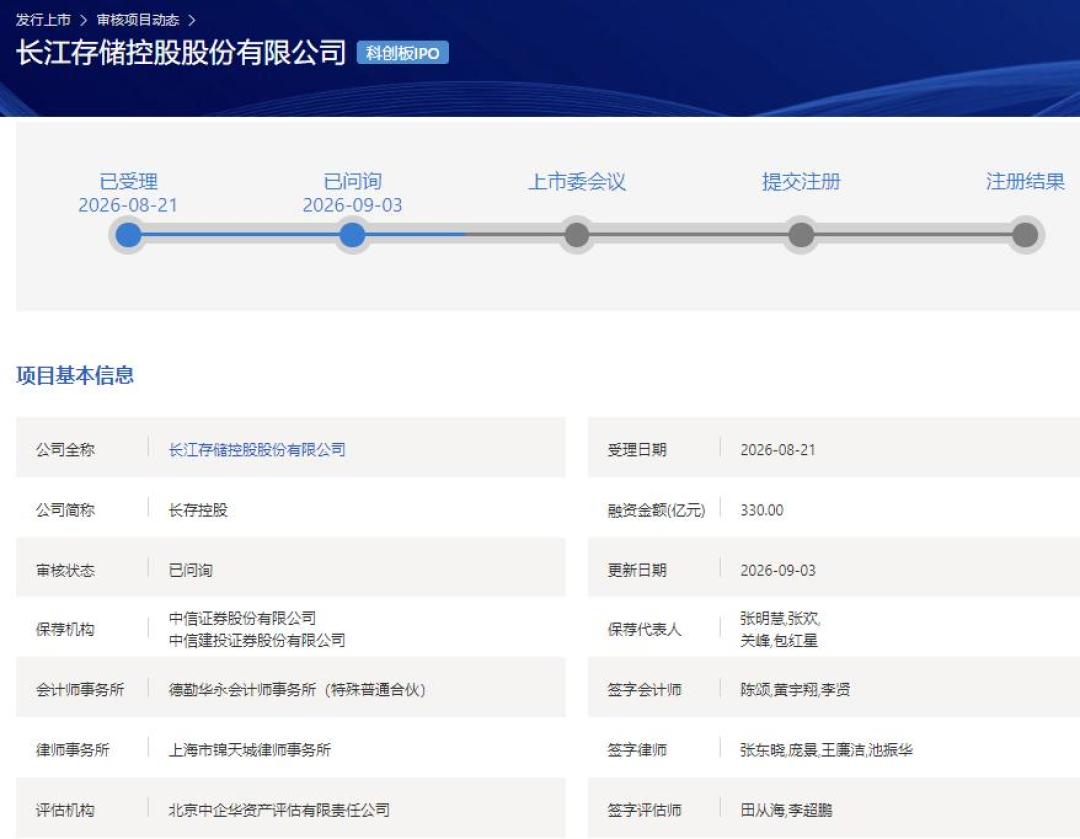Click the 已问询 stage label

(x=352, y=181)
